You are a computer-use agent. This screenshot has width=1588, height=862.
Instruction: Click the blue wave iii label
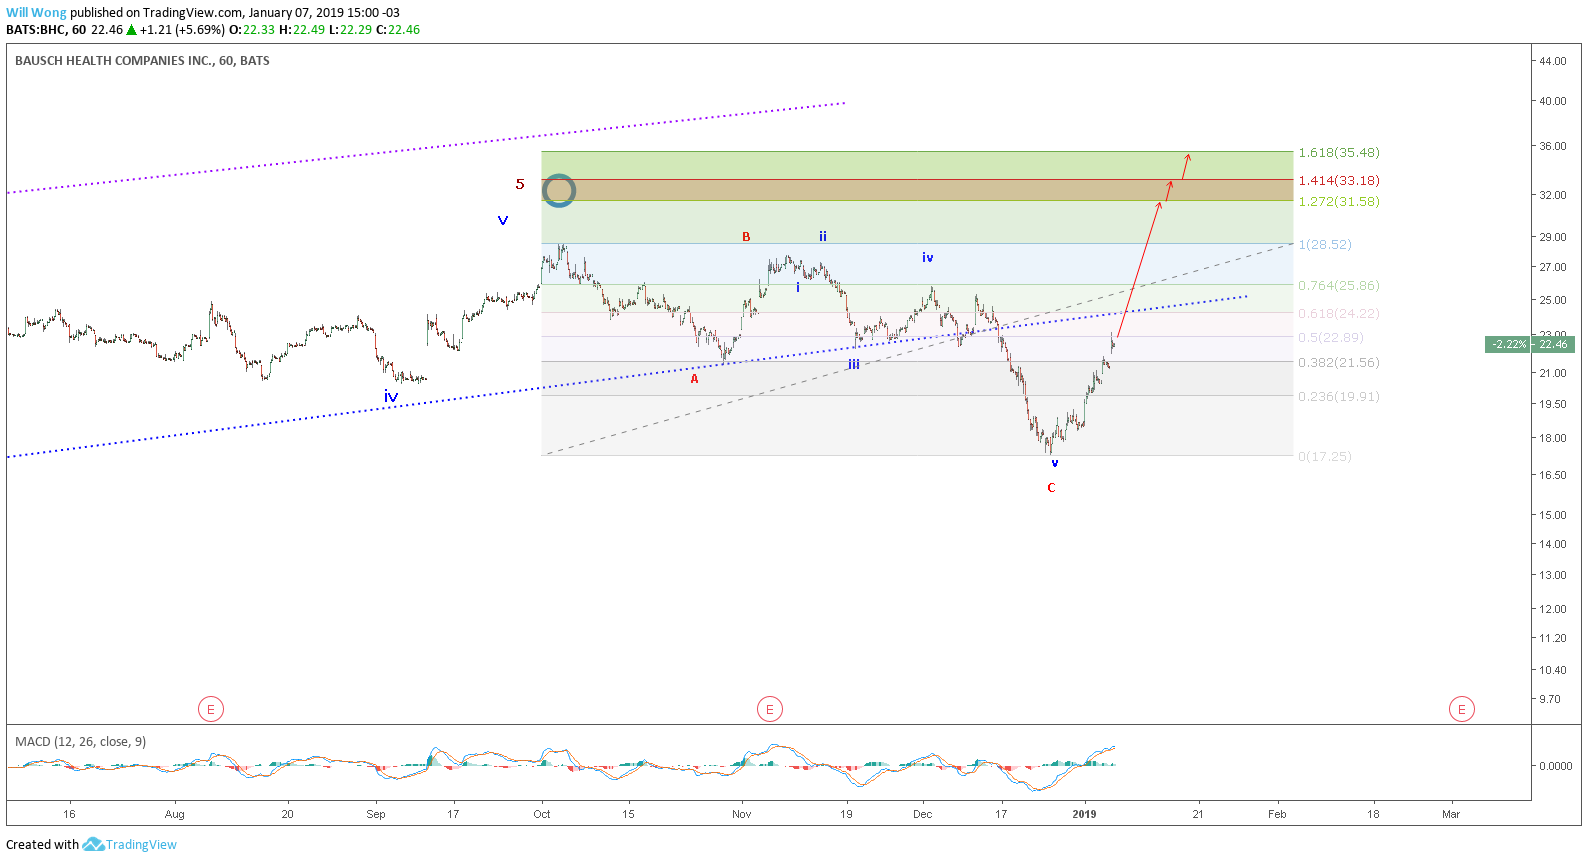tap(854, 364)
